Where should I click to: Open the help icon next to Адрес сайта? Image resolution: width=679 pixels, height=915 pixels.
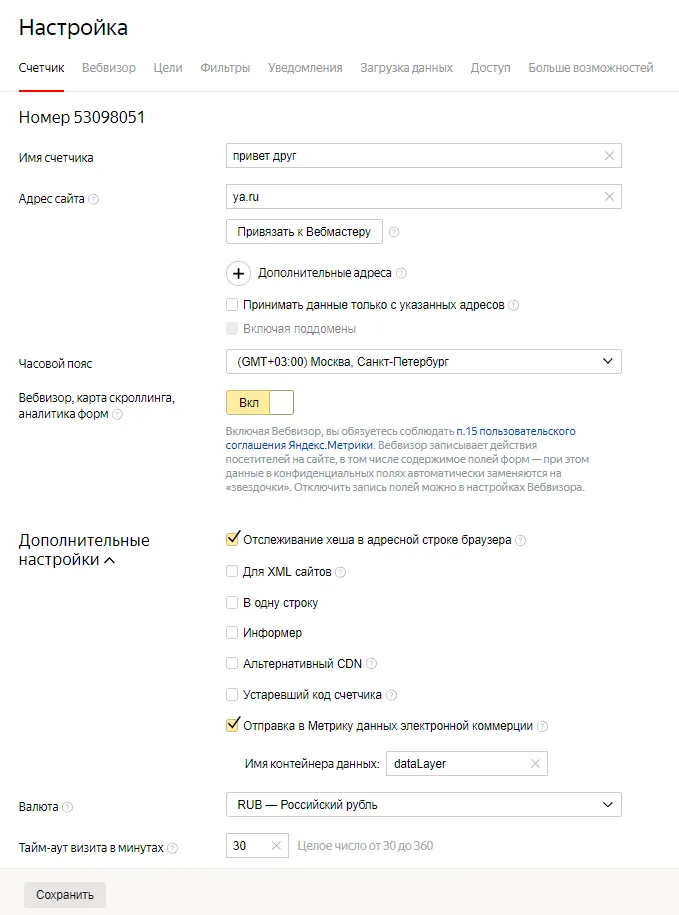(x=93, y=199)
